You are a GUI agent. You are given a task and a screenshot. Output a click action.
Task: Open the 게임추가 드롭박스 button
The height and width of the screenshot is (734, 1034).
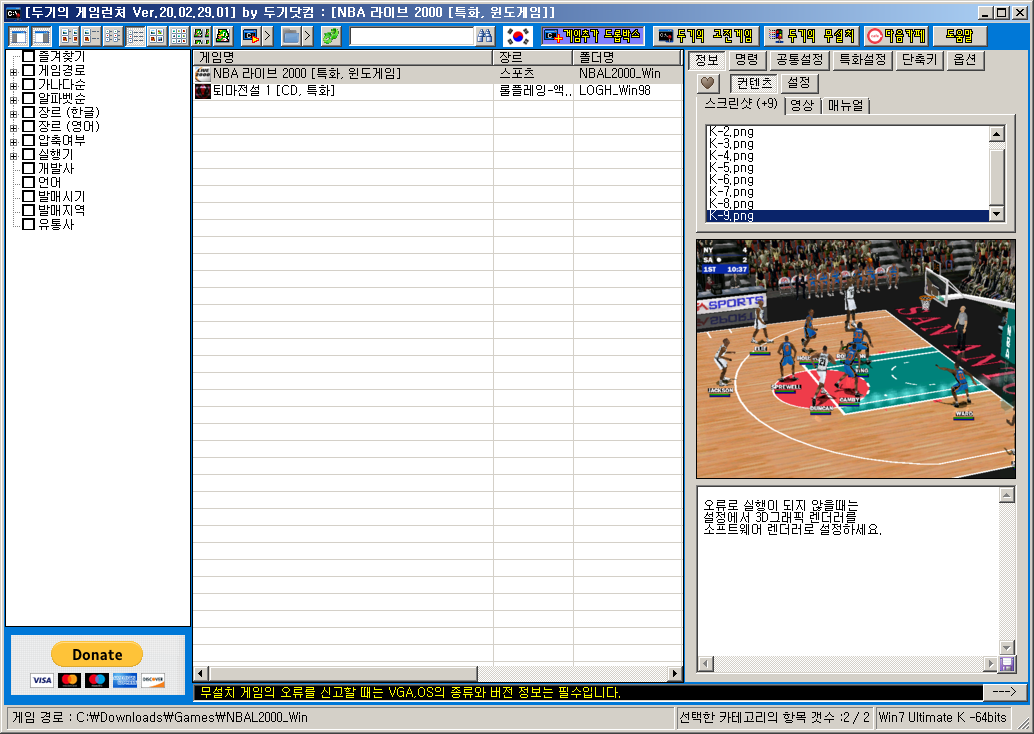[593, 36]
